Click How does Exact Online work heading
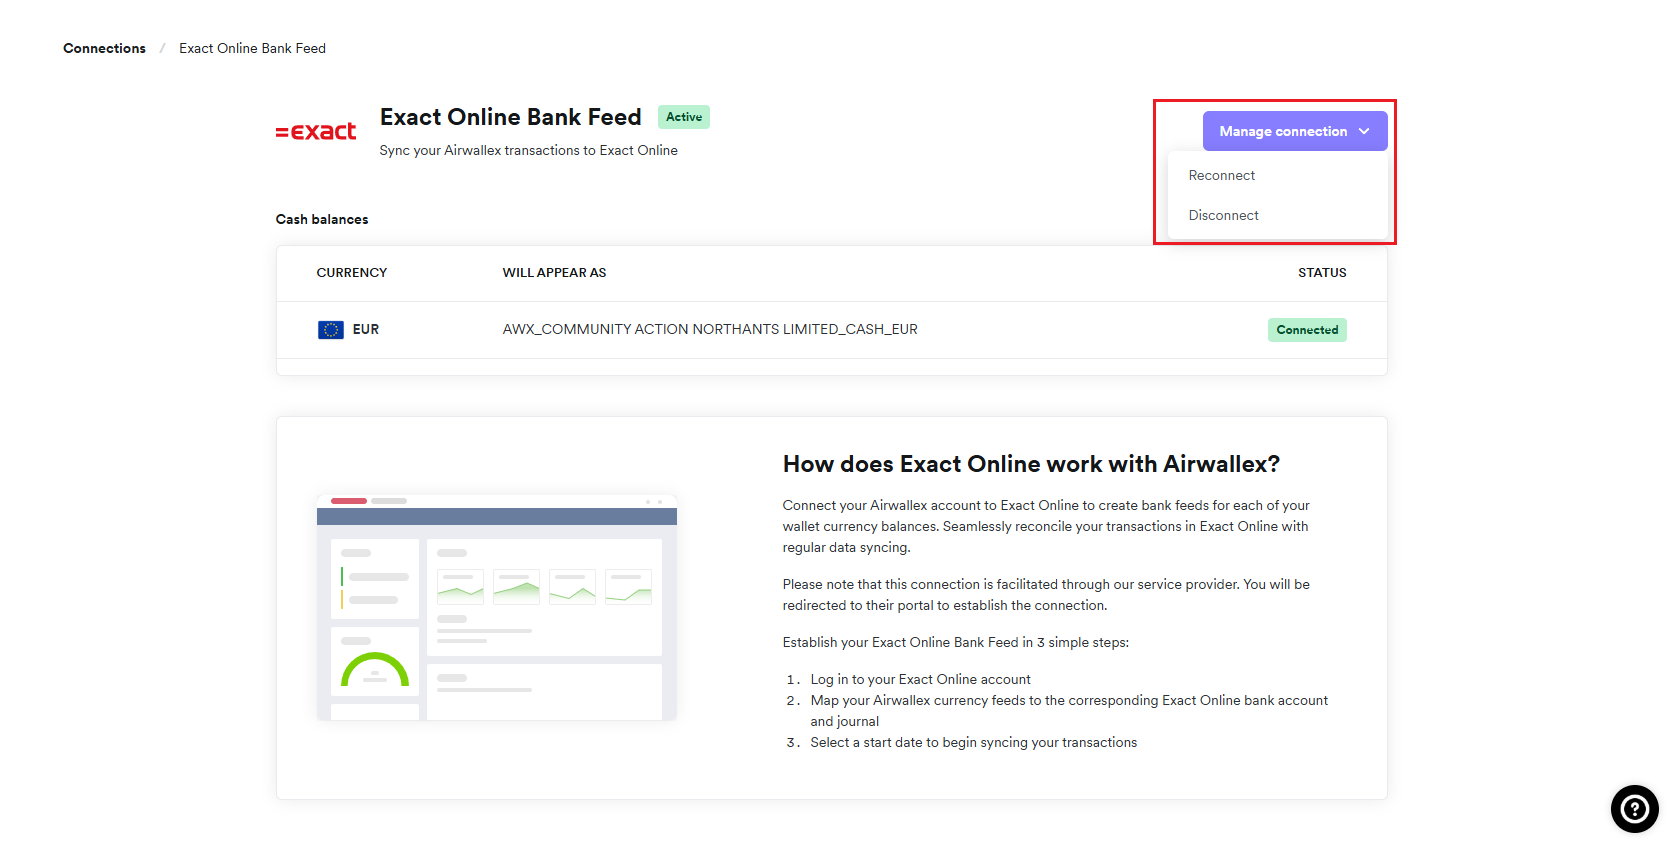The width and height of the screenshot is (1677, 850). point(1031,464)
